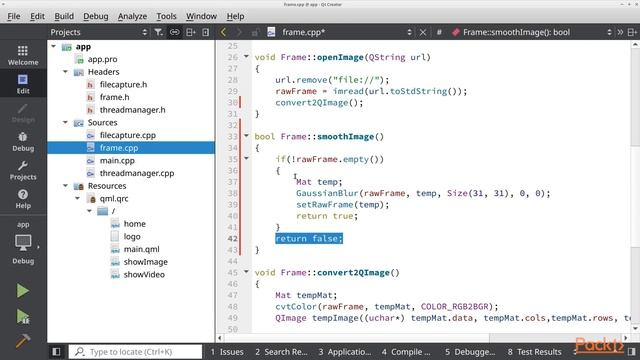The image size is (640, 360).
Task: Collapse the Resources folder
Action: coord(65,186)
